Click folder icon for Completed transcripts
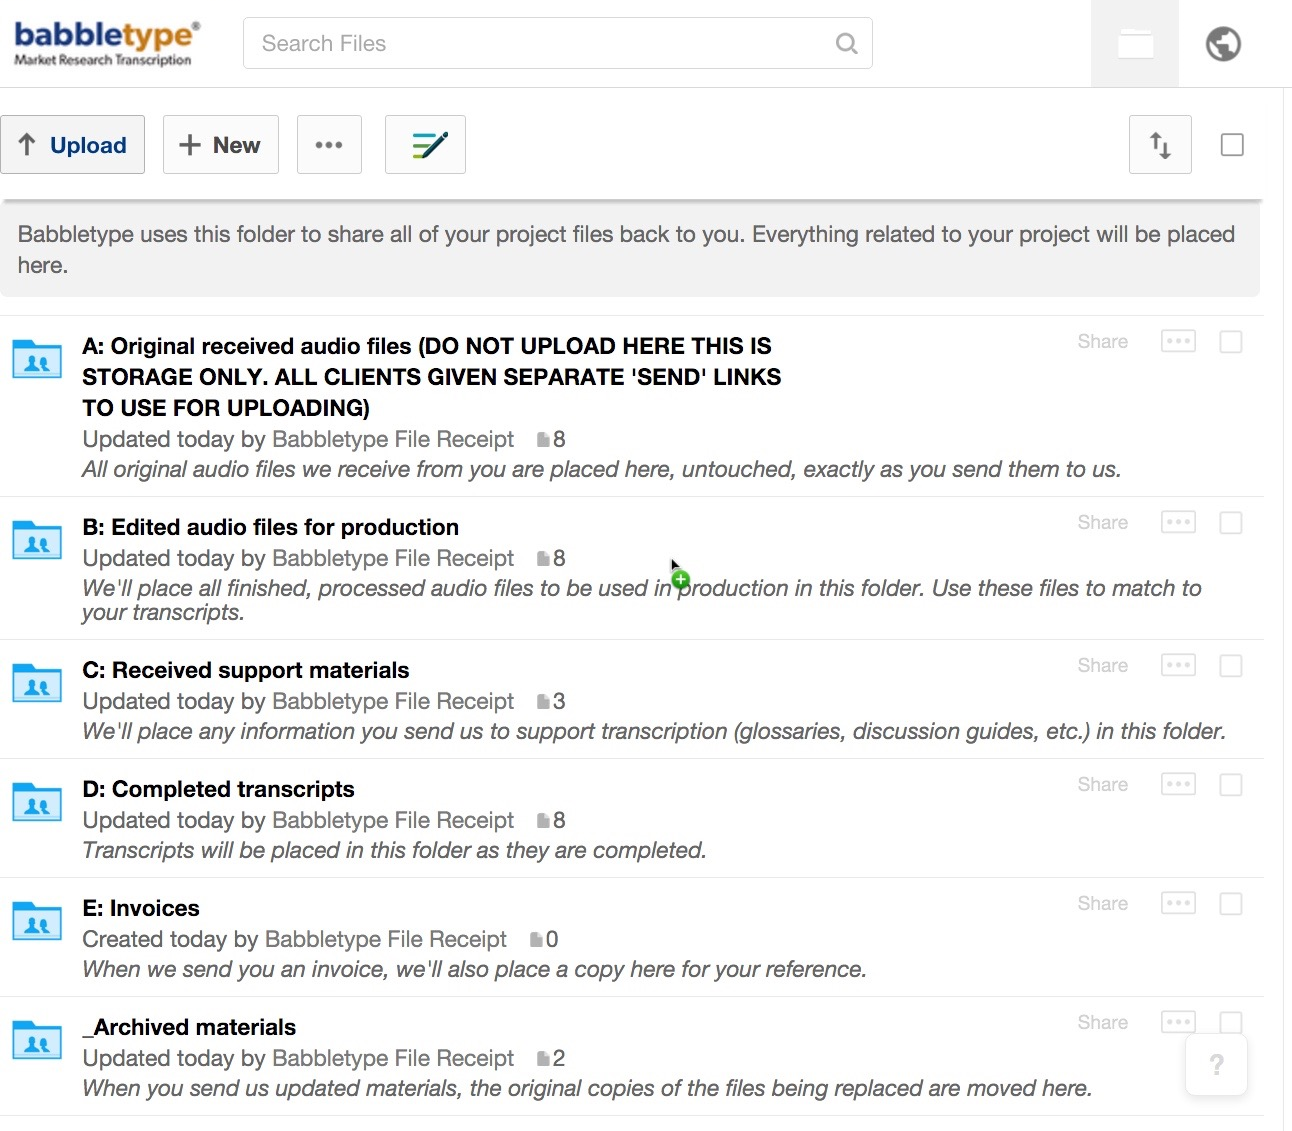This screenshot has height=1131, width=1292. pyautogui.click(x=37, y=801)
